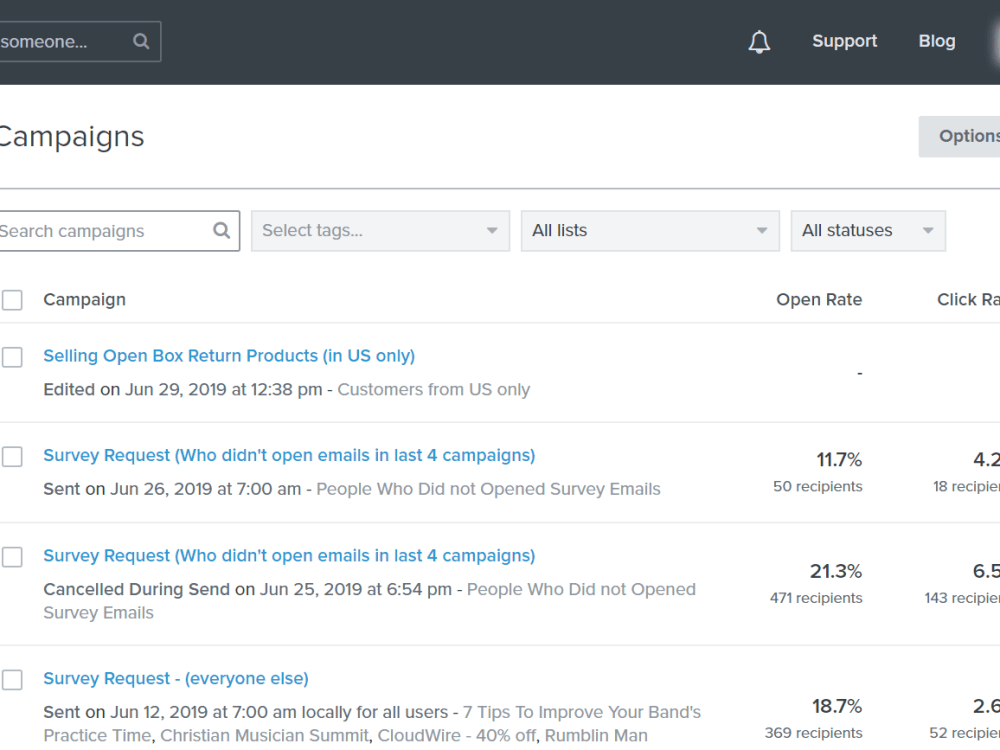Screen dimensions: 1000x750
Task: Click the CloudWire - 40% off list name
Action: coord(457,735)
